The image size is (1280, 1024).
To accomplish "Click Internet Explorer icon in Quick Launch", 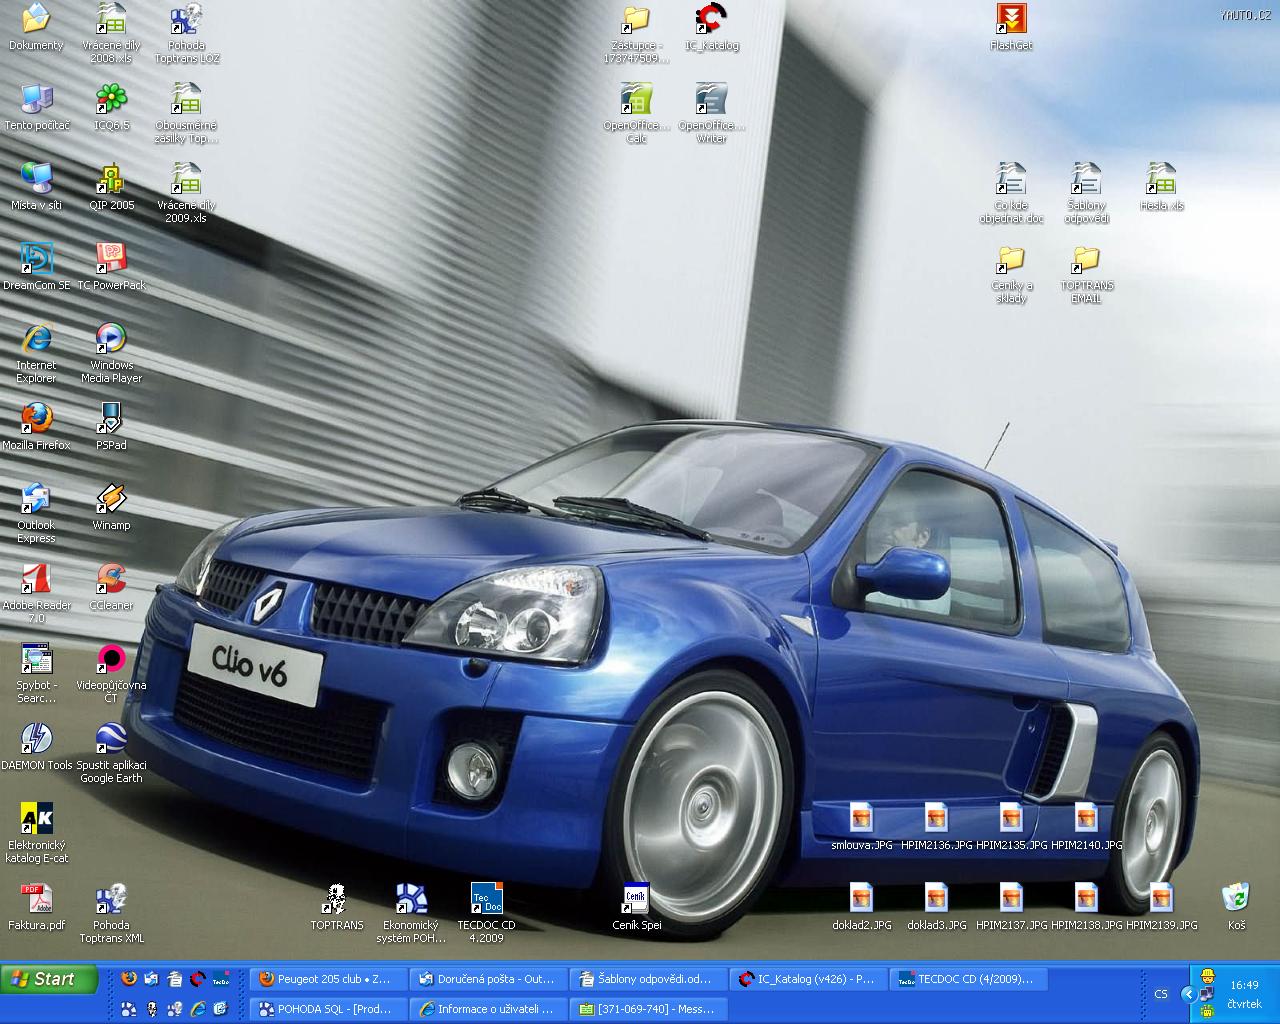I will click(198, 1009).
